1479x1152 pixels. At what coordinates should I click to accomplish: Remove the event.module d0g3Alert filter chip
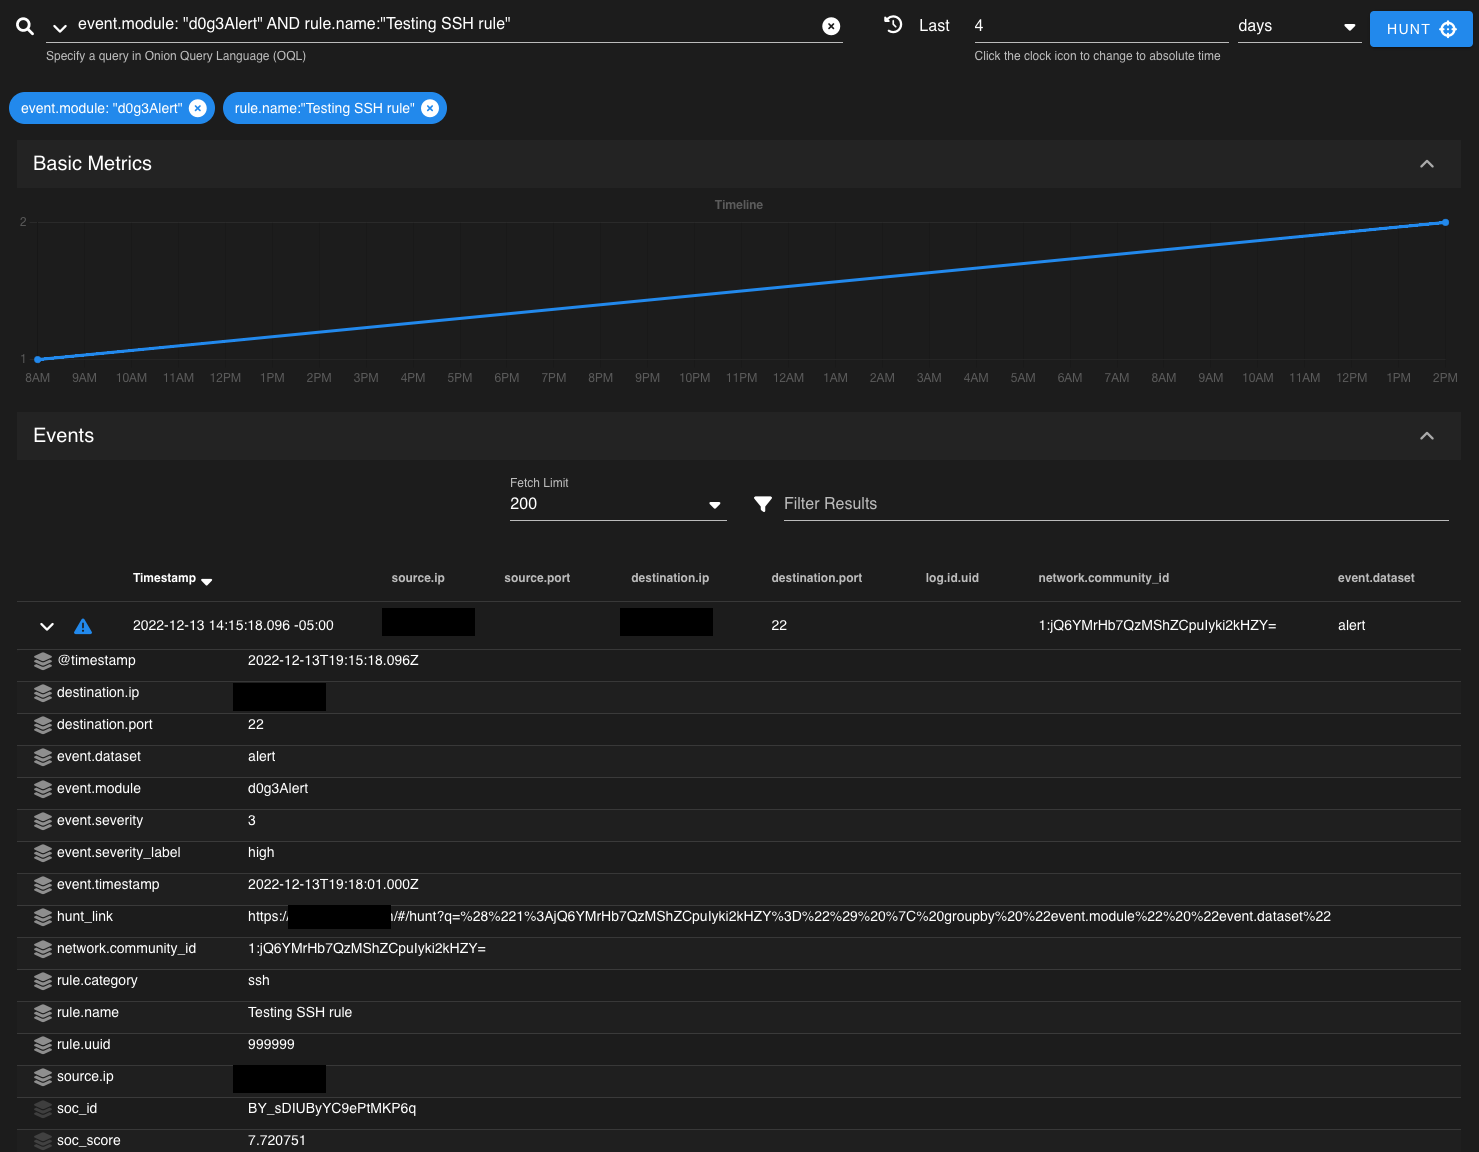(198, 108)
